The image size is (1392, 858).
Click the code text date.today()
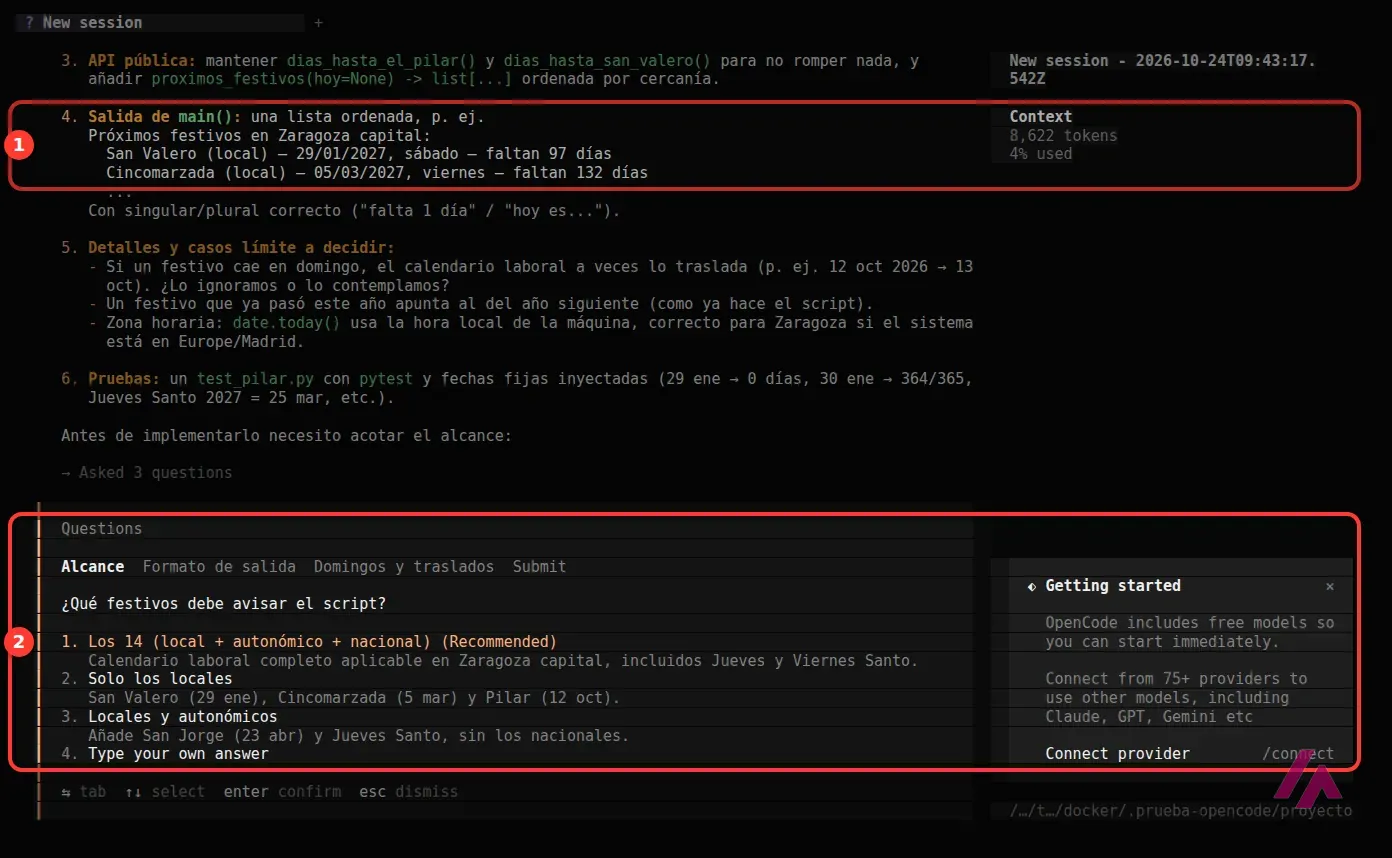click(287, 323)
